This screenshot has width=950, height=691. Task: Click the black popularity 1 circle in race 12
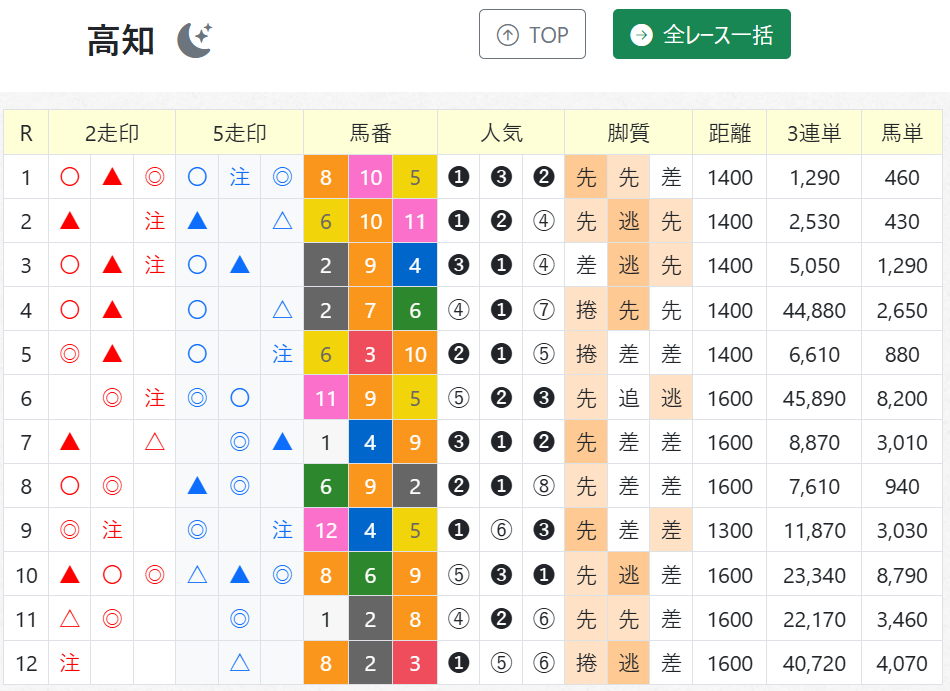(459, 663)
